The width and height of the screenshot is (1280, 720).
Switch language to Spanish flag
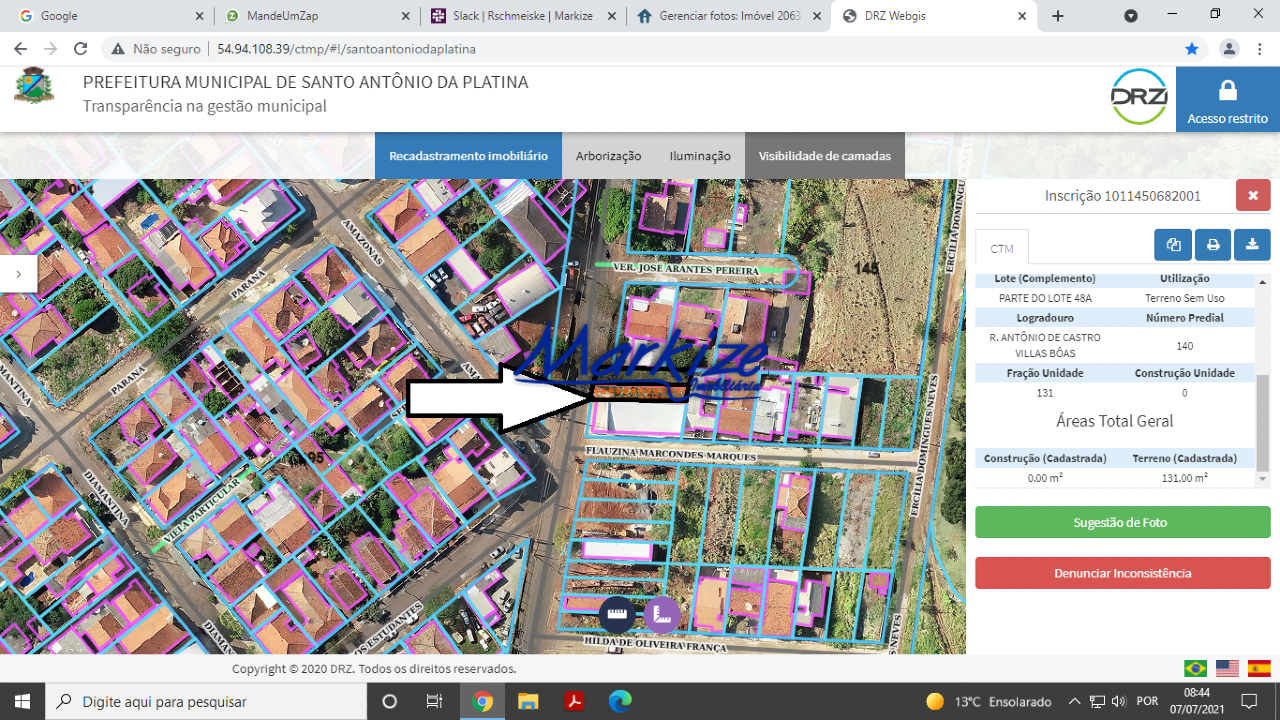pyautogui.click(x=1259, y=669)
